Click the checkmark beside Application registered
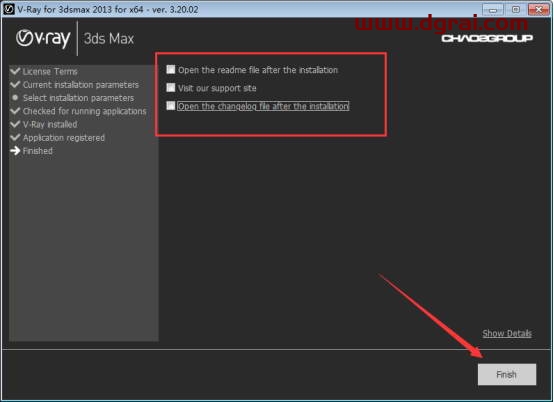Image resolution: width=554 pixels, height=402 pixels. coord(15,137)
